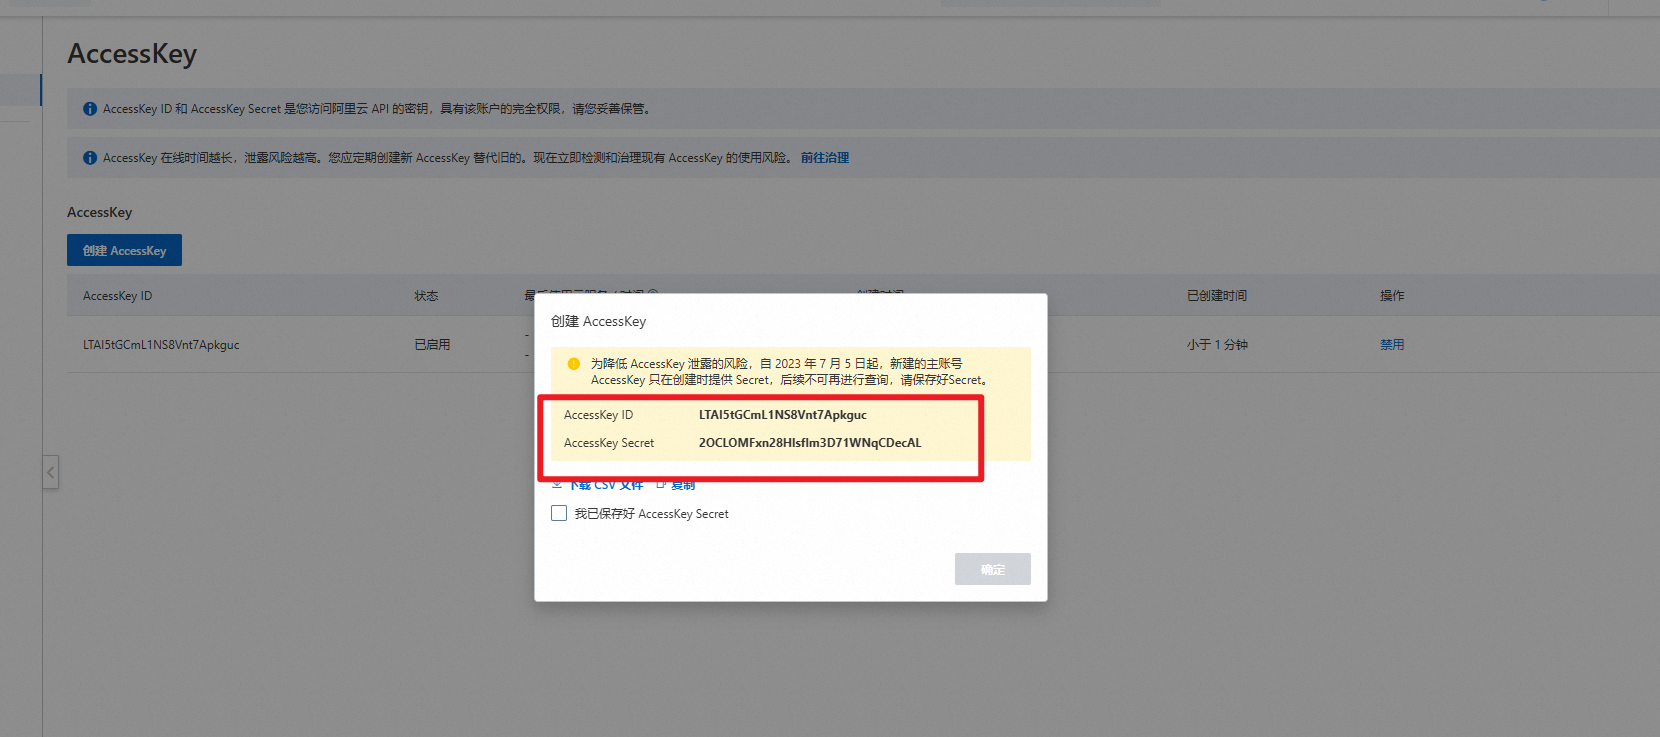Click the 小于 1 分钟 cell

click(x=1217, y=344)
